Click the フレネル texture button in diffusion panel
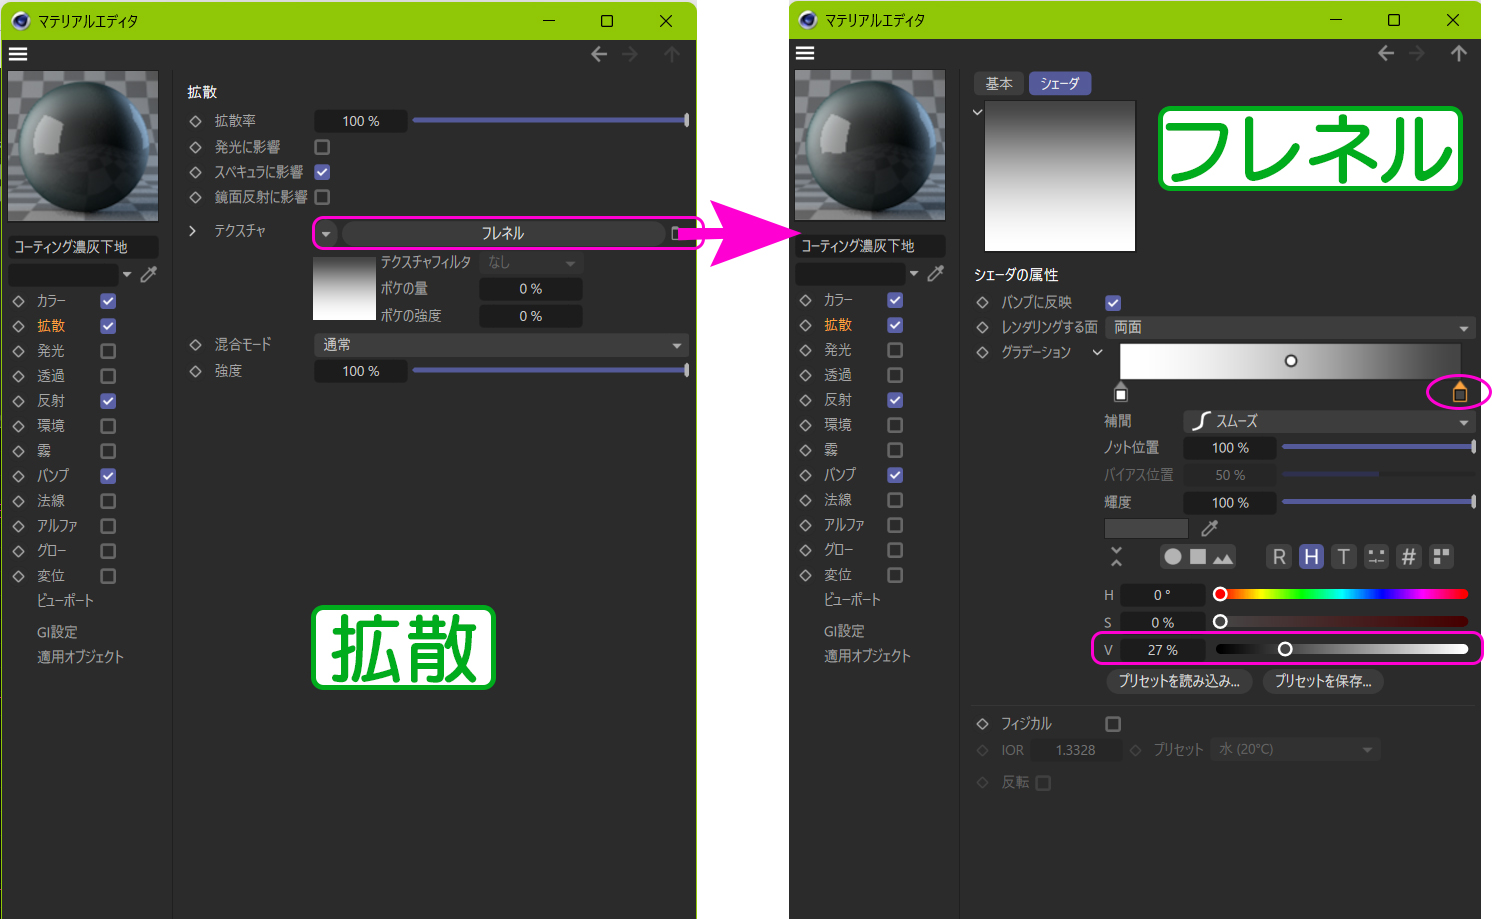Image resolution: width=1492 pixels, height=919 pixels. tap(502, 233)
